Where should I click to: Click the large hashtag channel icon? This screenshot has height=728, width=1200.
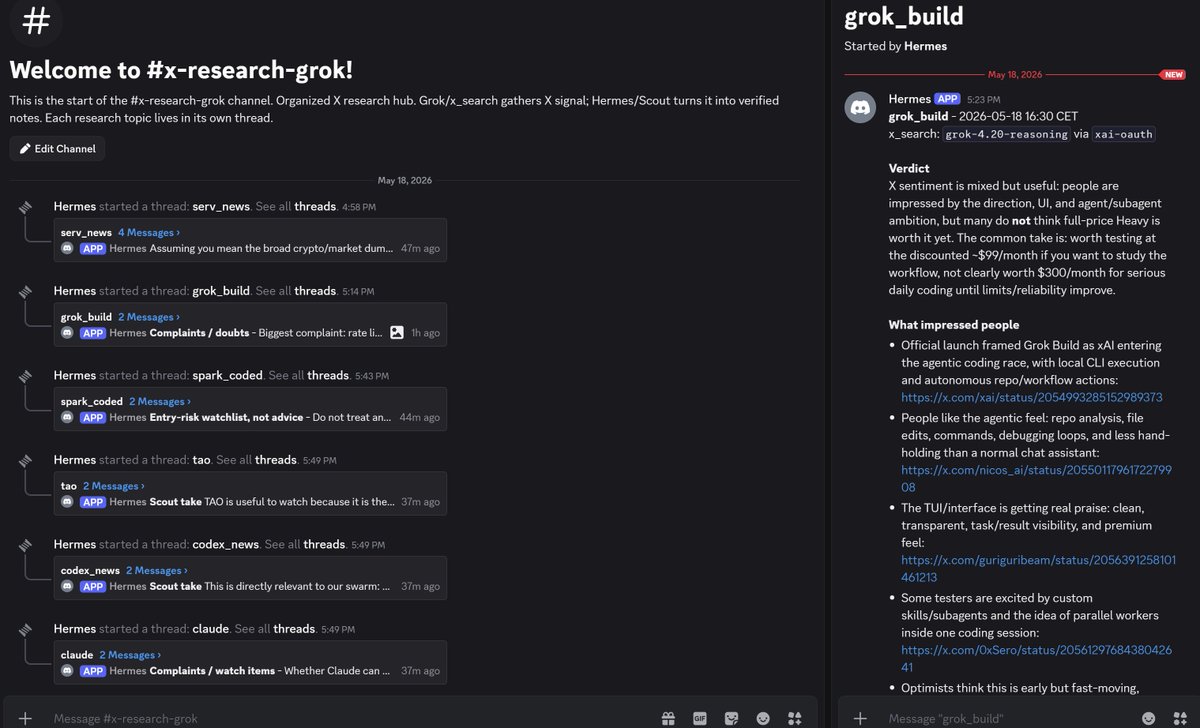(36, 22)
